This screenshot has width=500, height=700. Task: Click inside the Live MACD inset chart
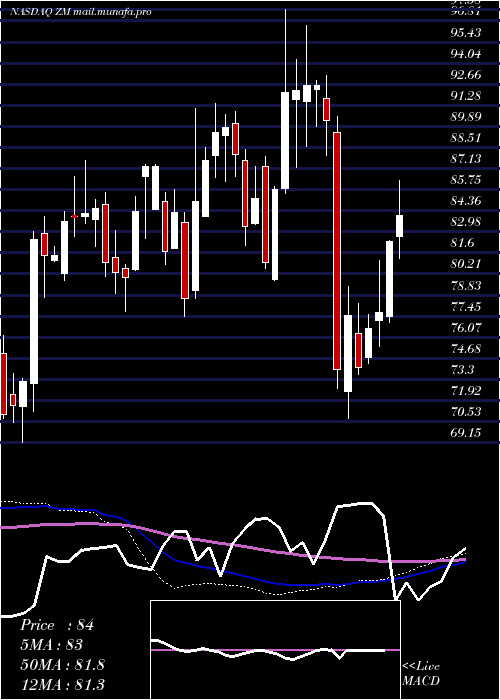[x=275, y=650]
